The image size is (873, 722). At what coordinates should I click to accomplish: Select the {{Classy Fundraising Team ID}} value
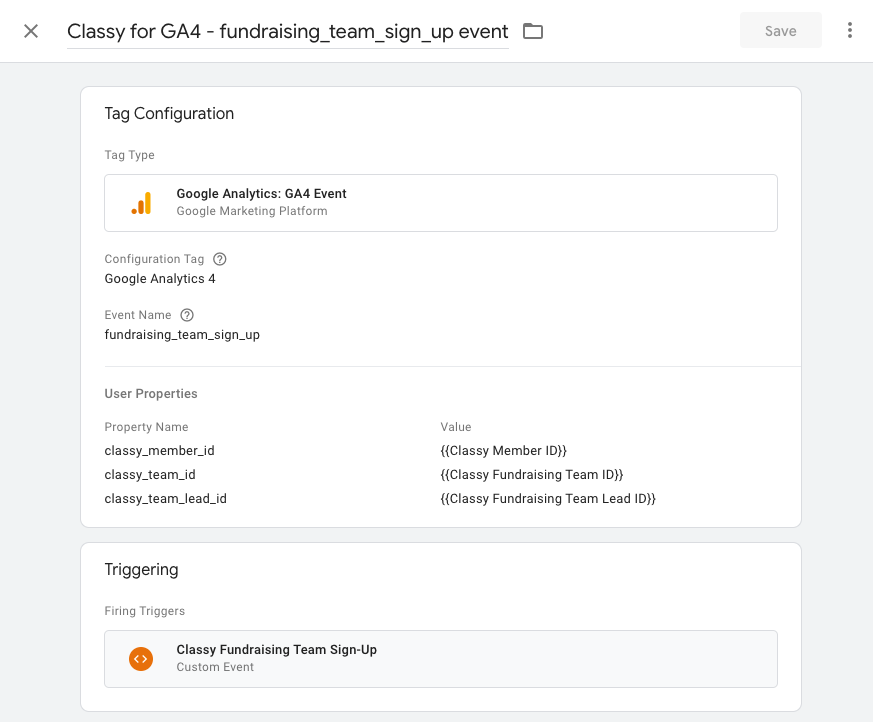[532, 474]
